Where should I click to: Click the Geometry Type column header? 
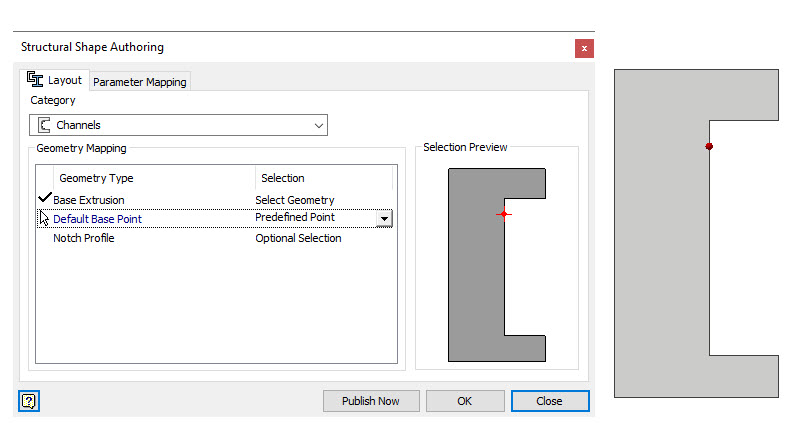(154, 178)
